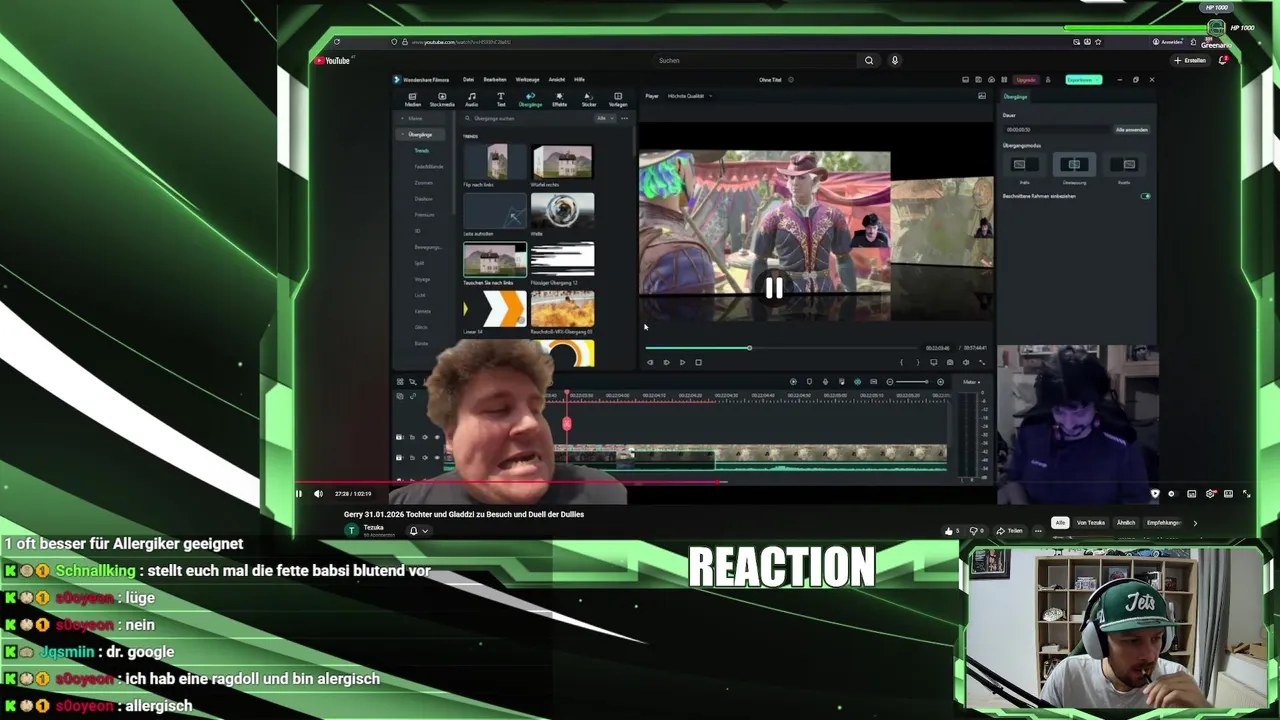Click the YouTube Erstellen button
Screen dimensions: 1280x720
coord(1191,60)
